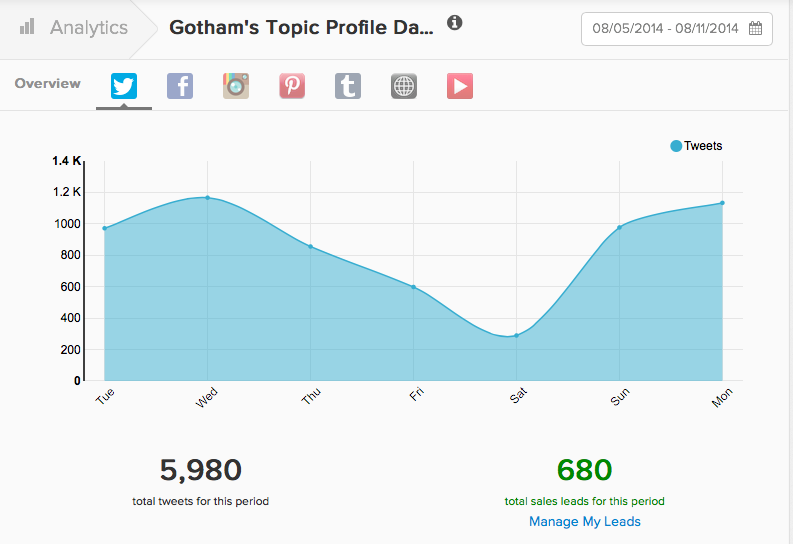This screenshot has height=544, width=793.
Task: Go to the Overview tab
Action: pos(48,84)
